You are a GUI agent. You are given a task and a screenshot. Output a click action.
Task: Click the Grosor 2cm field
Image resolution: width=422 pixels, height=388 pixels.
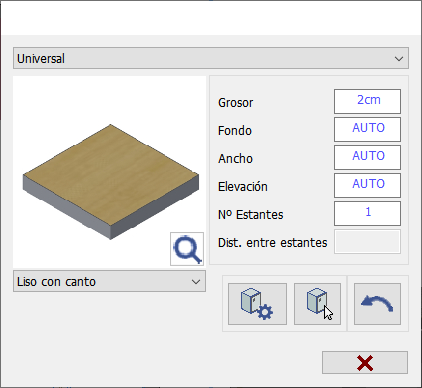pyautogui.click(x=367, y=101)
